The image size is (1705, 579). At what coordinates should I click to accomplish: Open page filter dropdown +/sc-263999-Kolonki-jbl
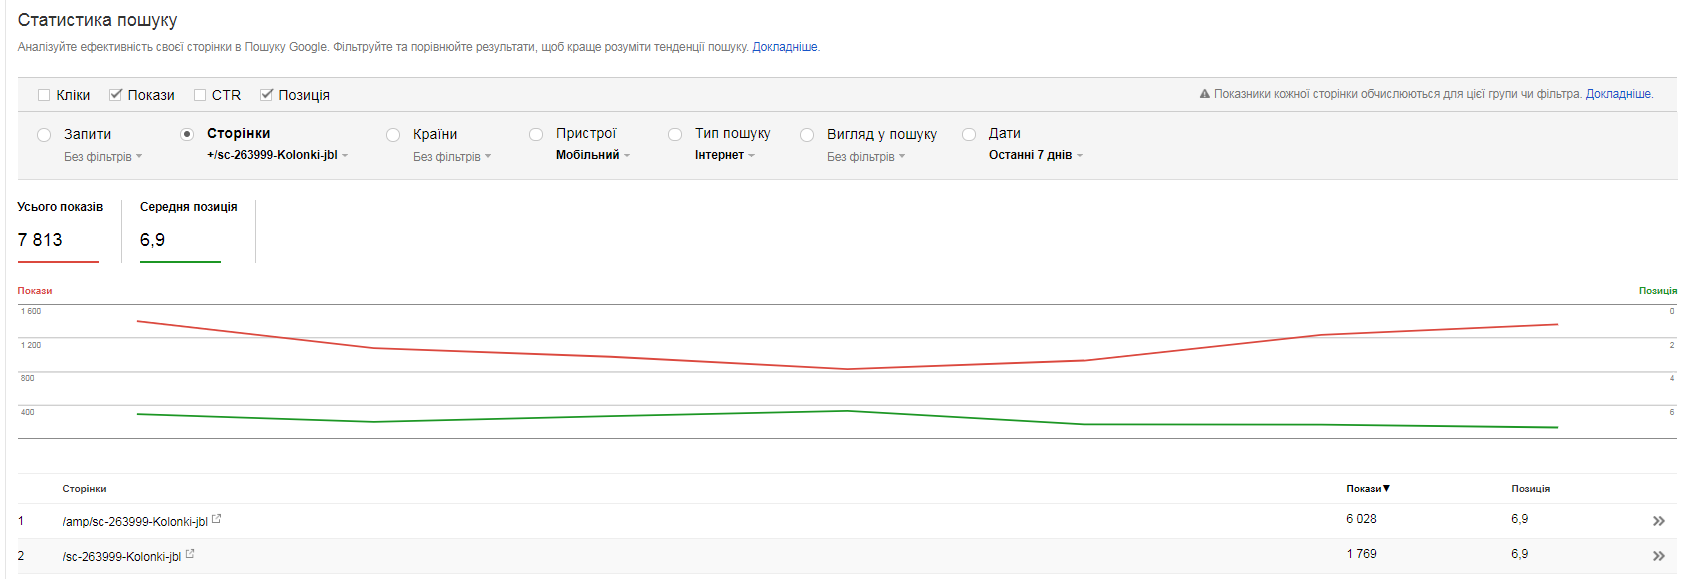(277, 155)
